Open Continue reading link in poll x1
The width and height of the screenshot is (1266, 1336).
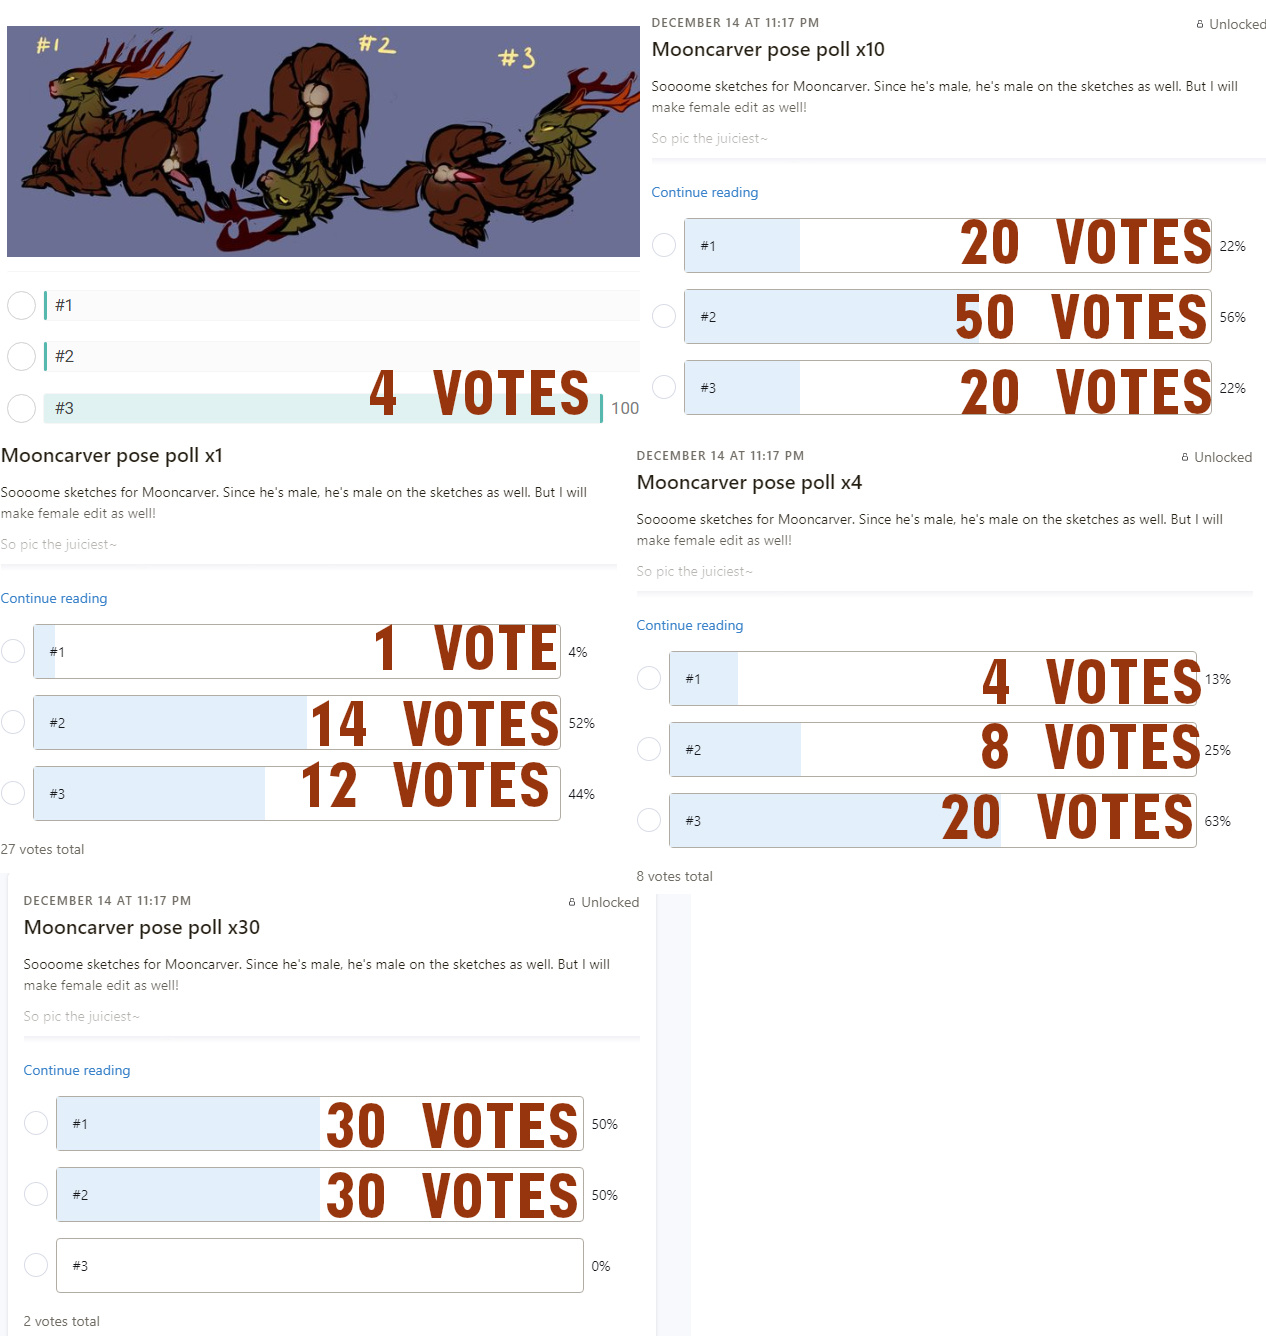(54, 598)
